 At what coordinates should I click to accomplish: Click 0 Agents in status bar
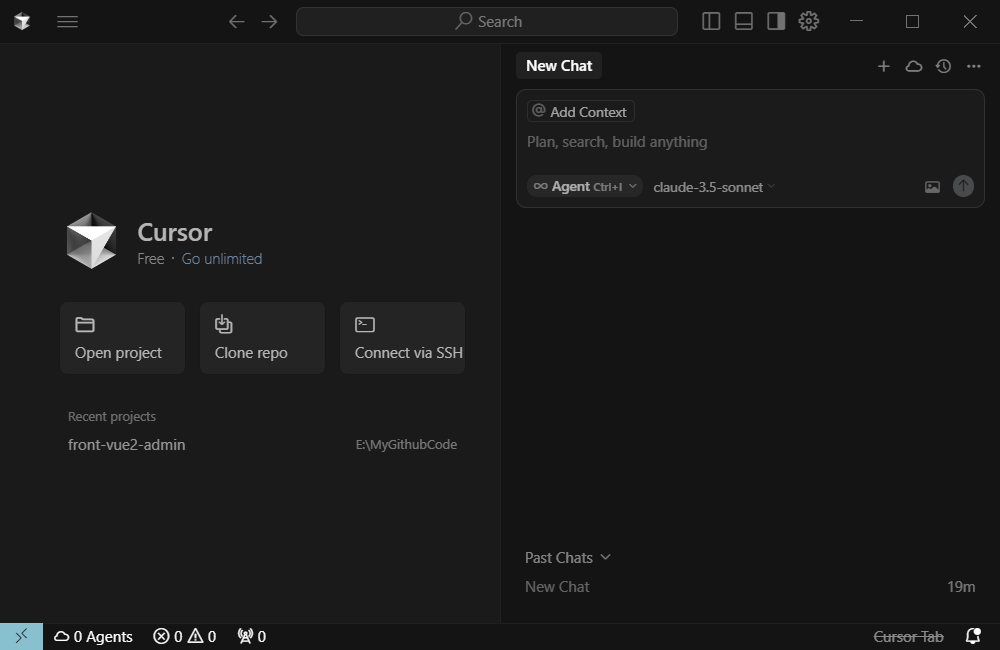pos(93,637)
